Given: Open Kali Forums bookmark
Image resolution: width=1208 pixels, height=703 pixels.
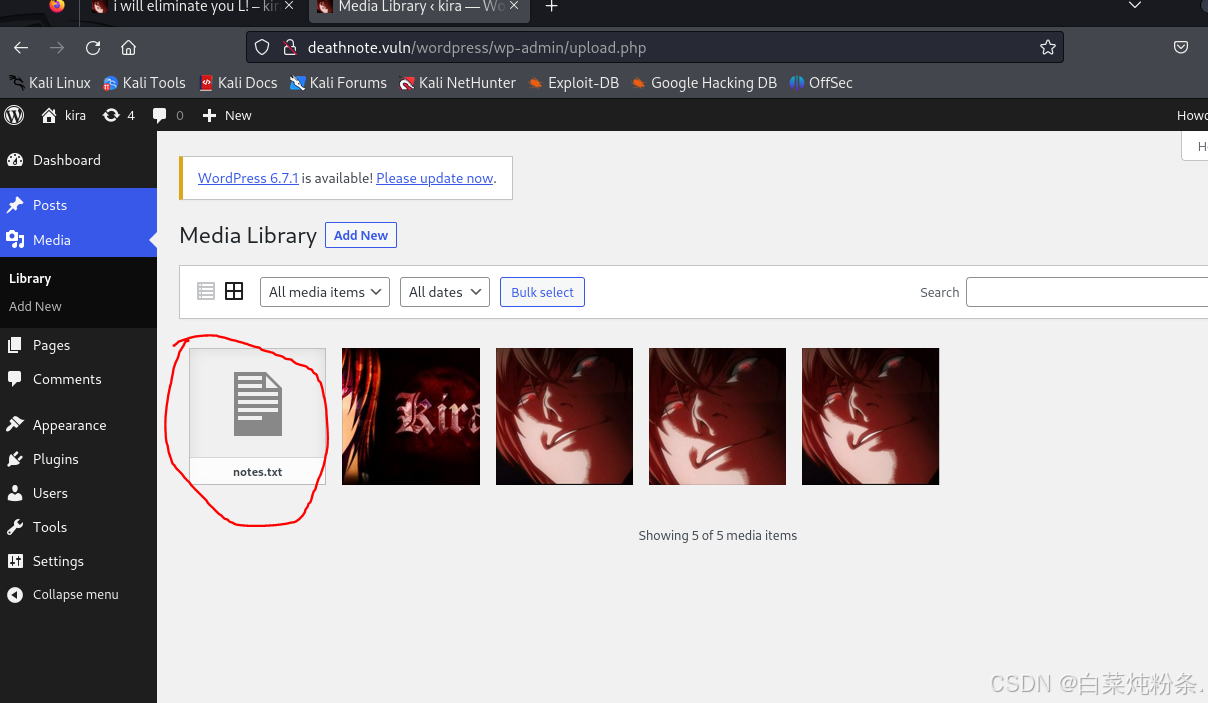Looking at the screenshot, I should click(338, 83).
